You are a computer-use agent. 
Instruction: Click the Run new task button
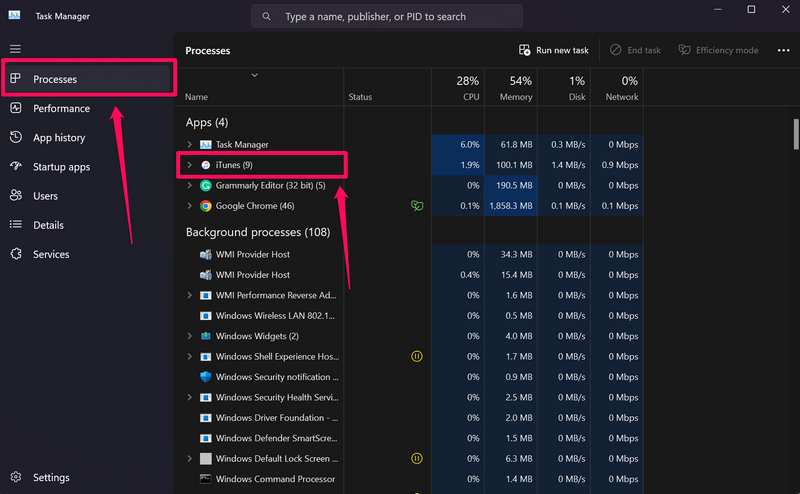click(553, 50)
